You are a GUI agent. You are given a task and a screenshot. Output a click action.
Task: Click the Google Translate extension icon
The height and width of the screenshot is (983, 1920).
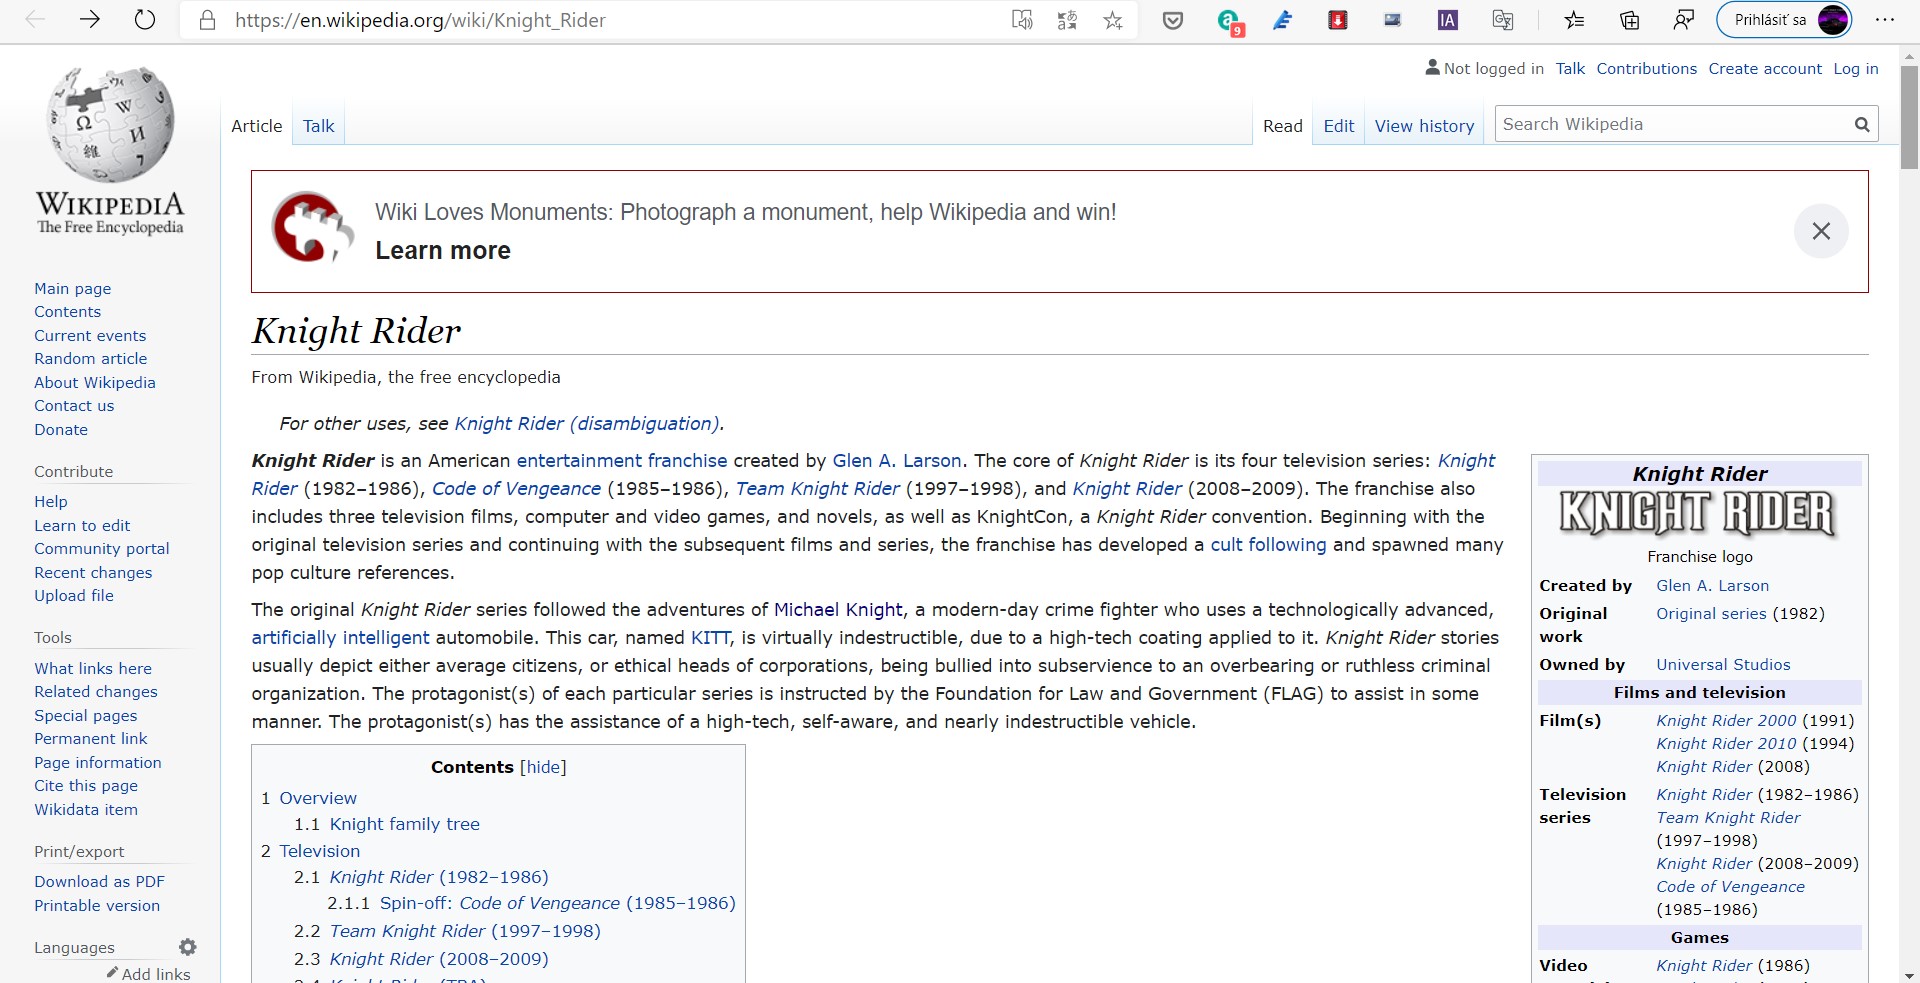pos(1502,20)
